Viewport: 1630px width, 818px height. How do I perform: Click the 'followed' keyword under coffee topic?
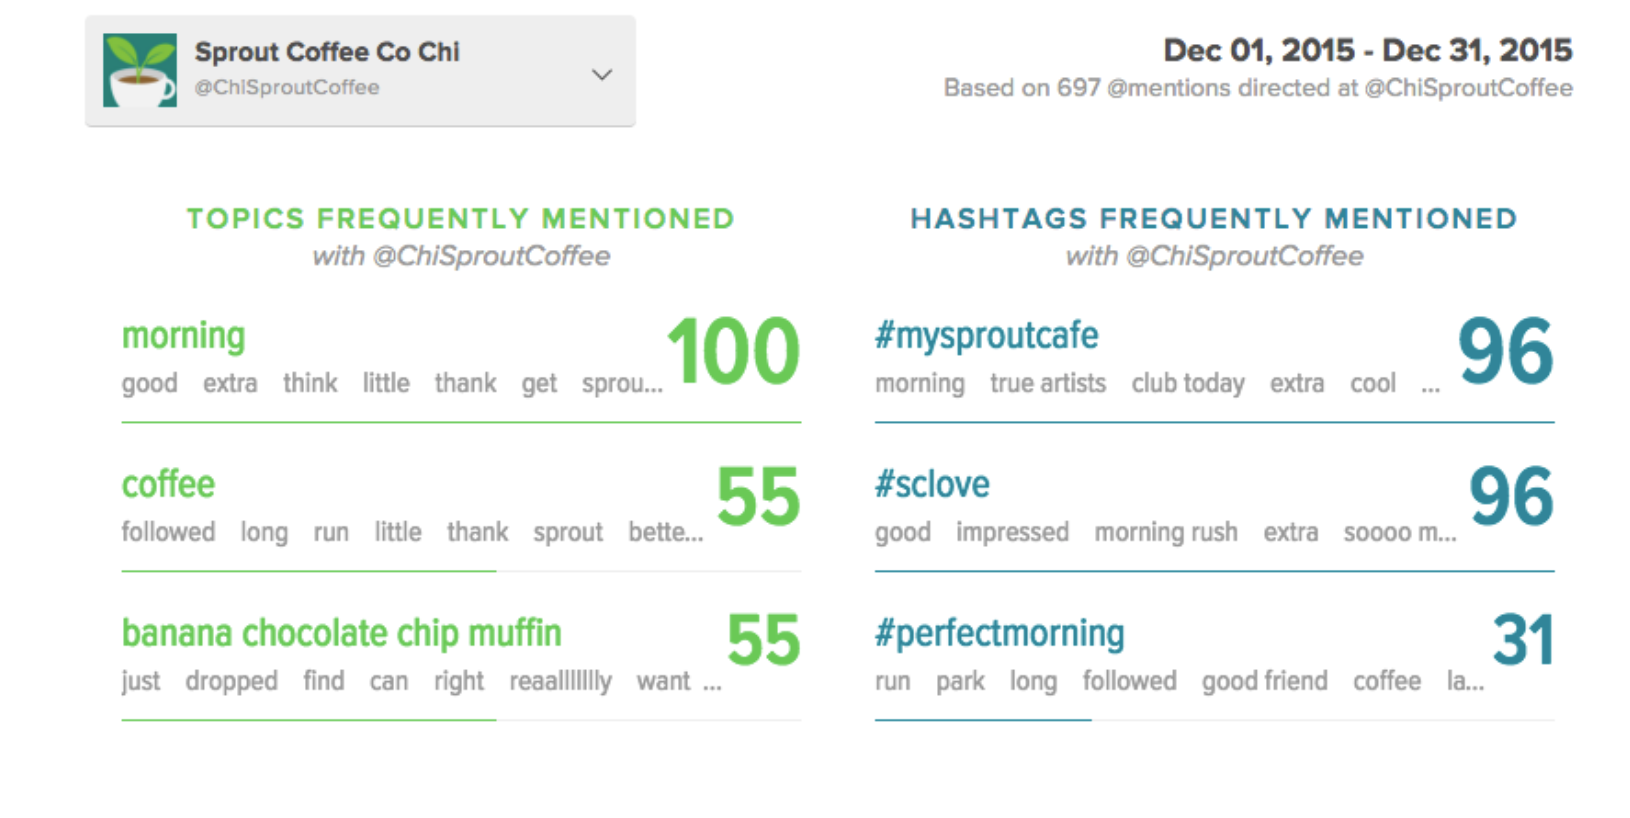168,532
